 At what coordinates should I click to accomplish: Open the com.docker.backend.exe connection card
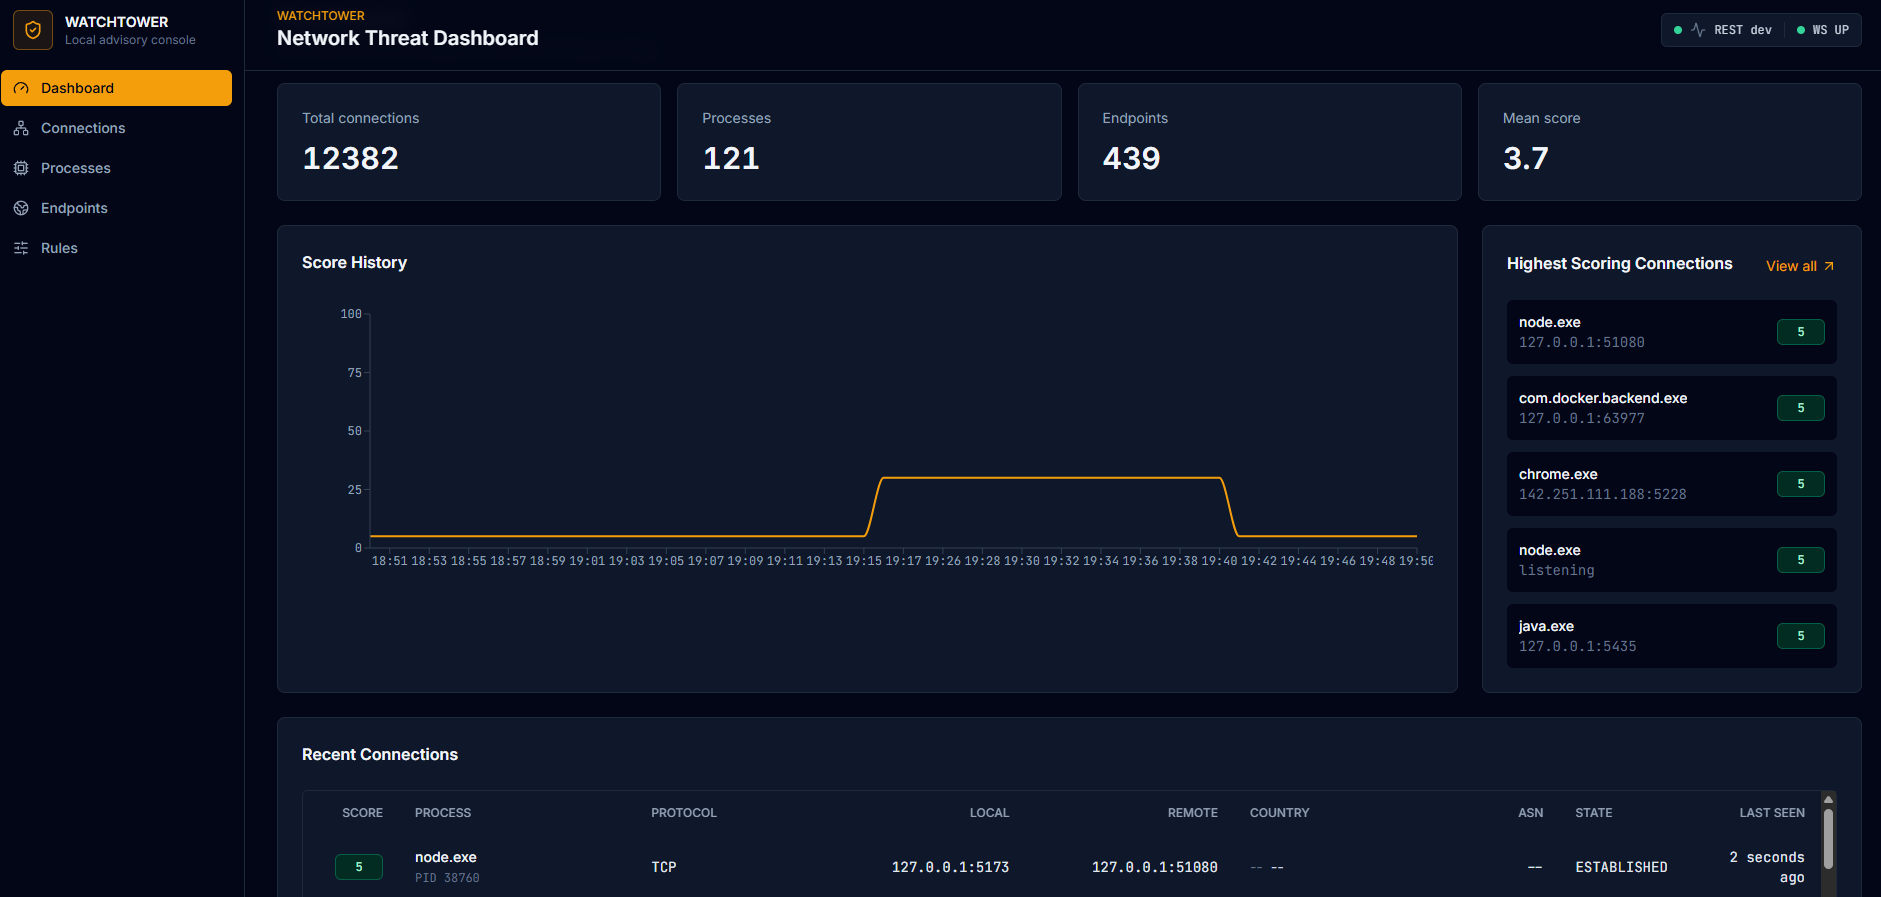[x=1672, y=408]
